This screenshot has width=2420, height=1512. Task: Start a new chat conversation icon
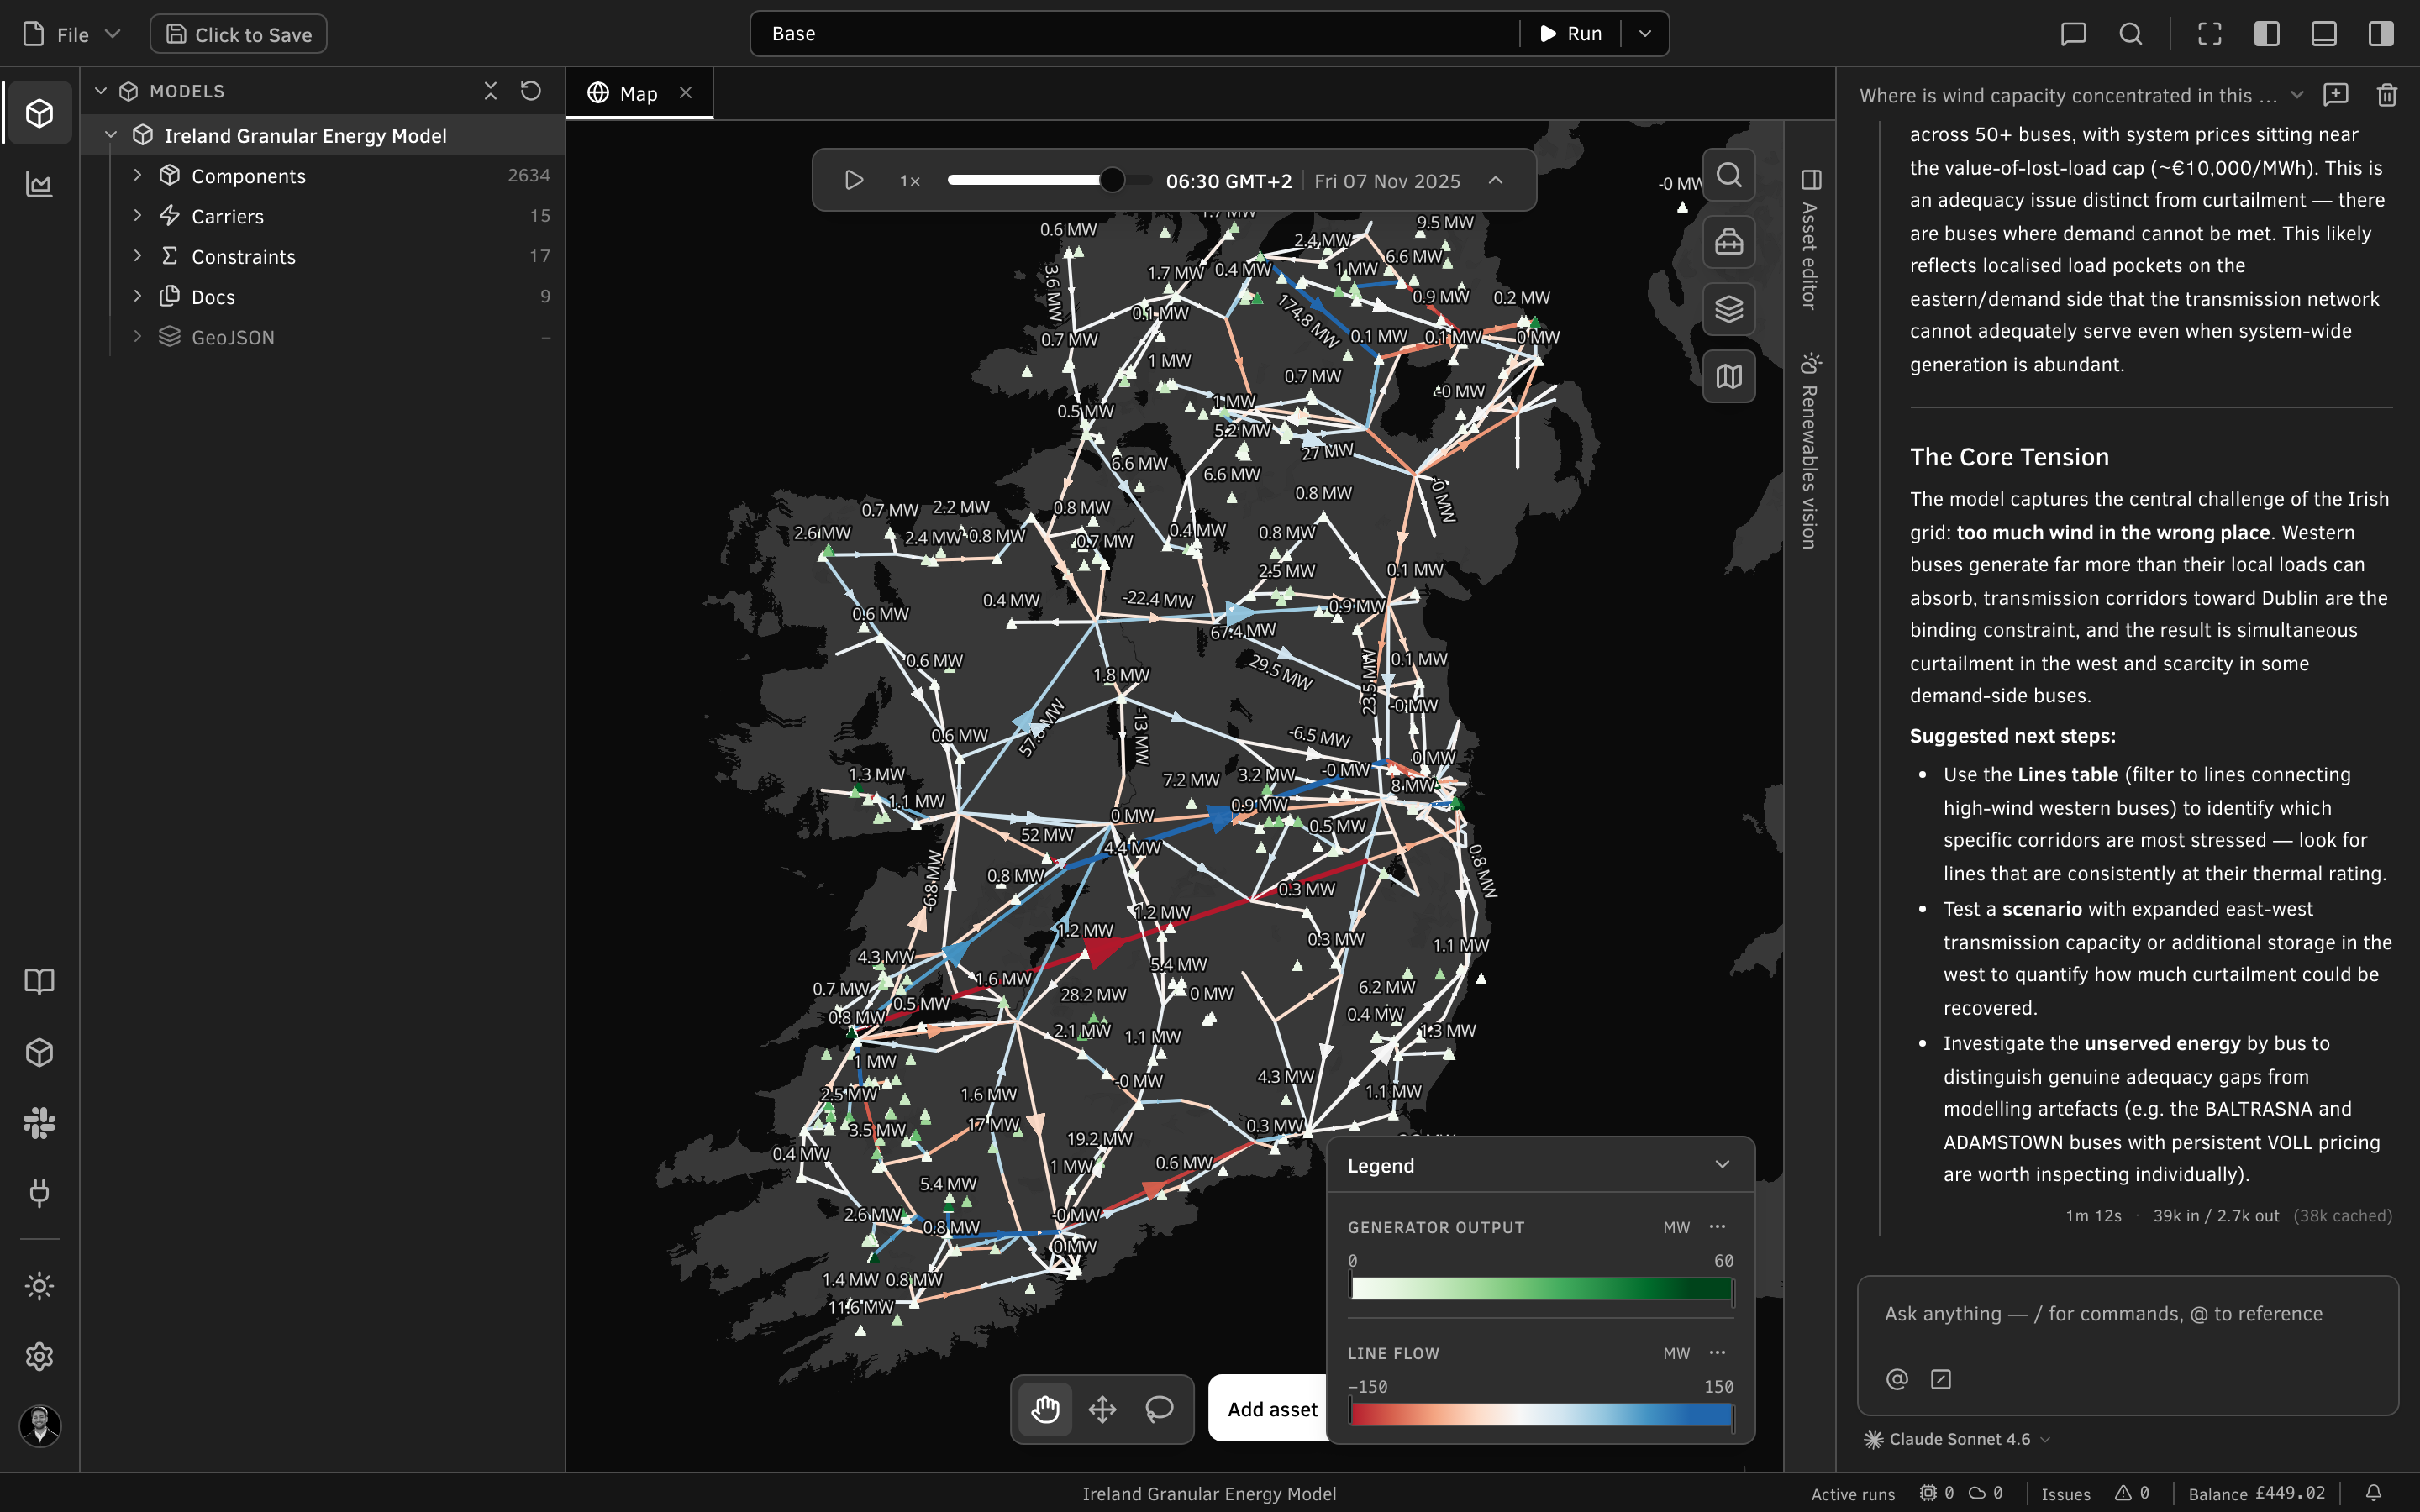click(x=2336, y=95)
